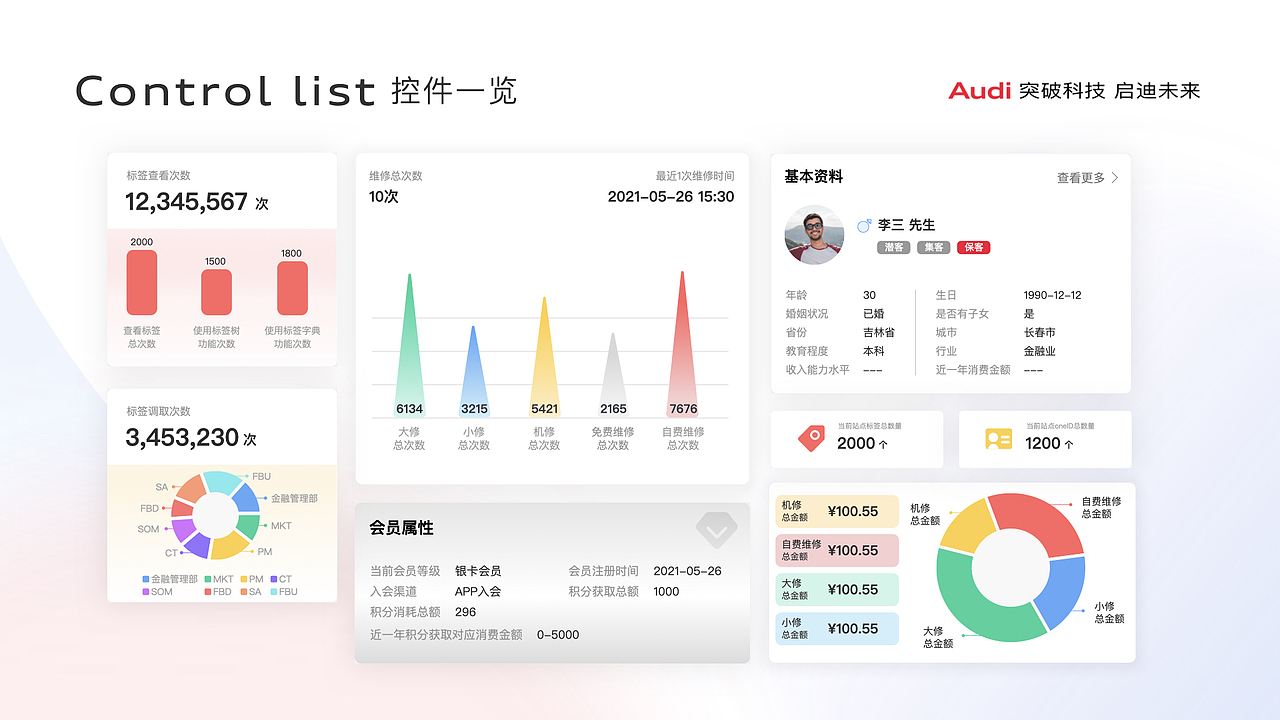Viewport: 1280px width, 720px height.
Task: Click 李三's profile photo
Action: pos(813,235)
